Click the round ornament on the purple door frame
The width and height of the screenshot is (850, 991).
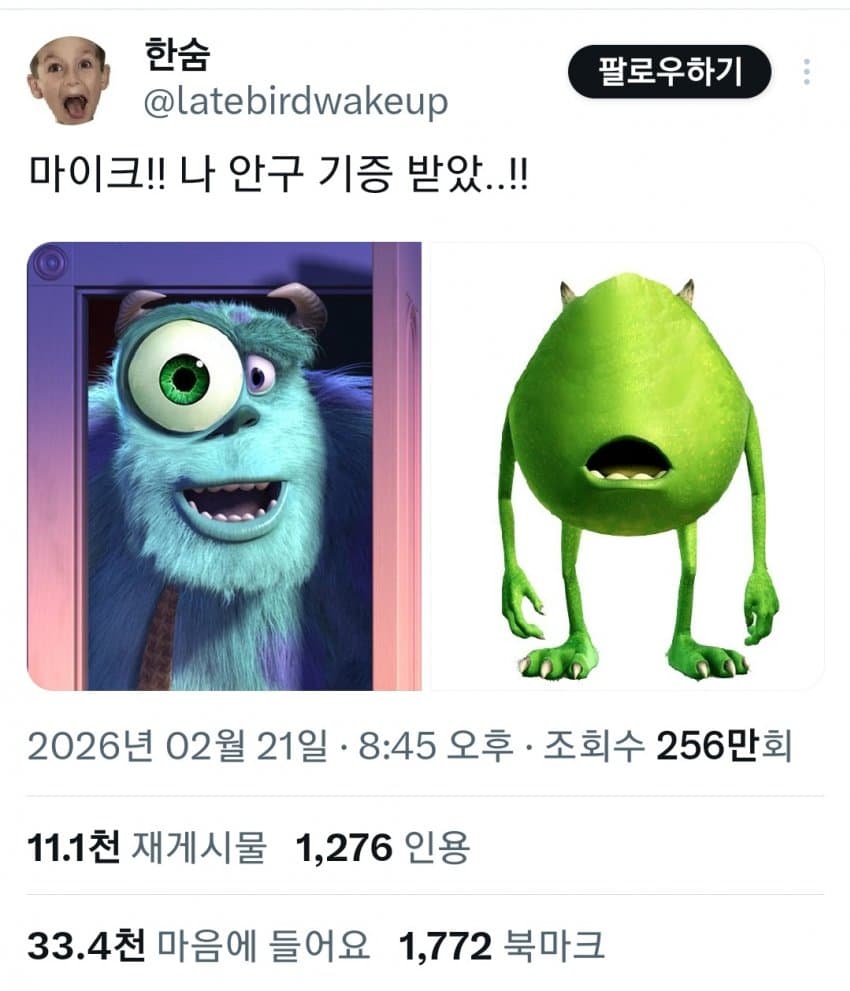(x=52, y=262)
